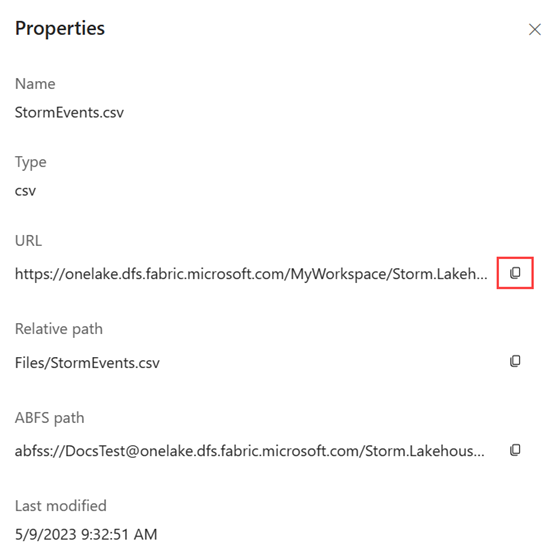Copy the Relative path value

point(515,361)
